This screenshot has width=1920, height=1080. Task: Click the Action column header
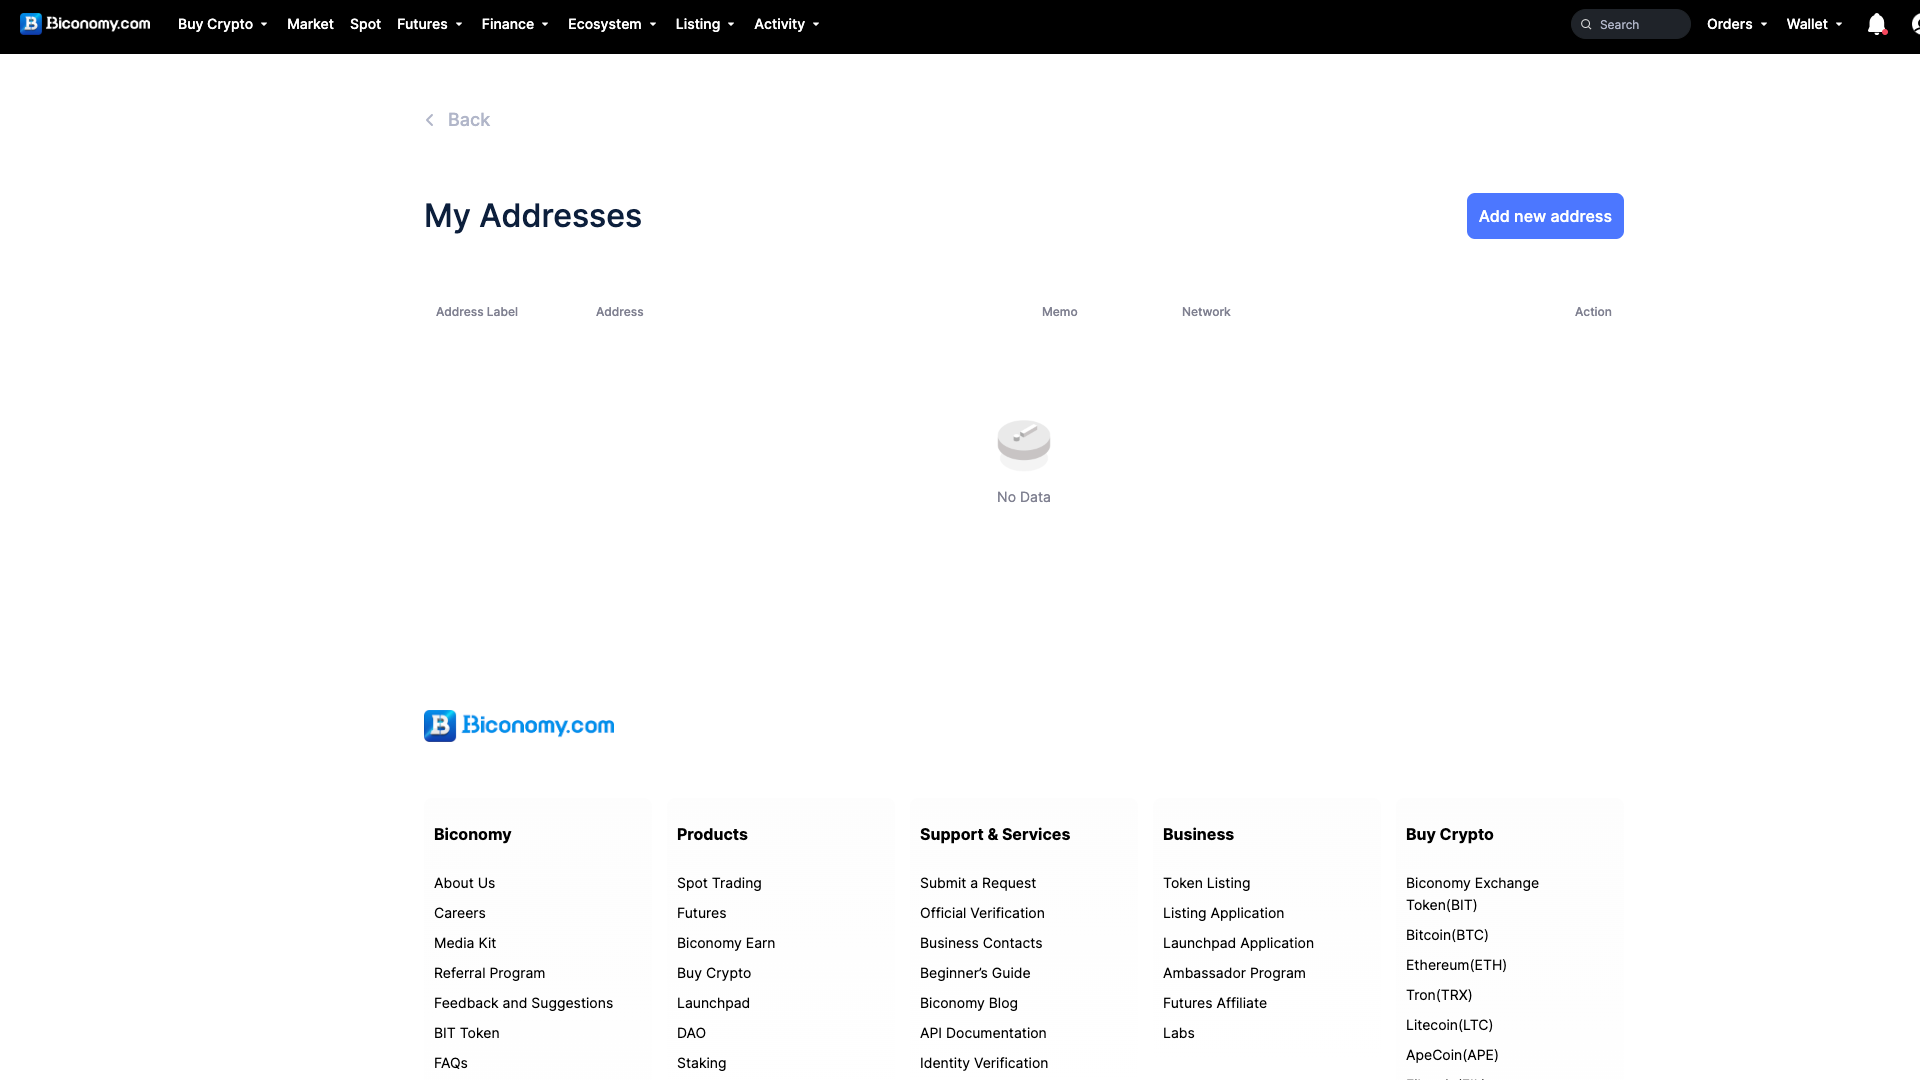(1593, 312)
